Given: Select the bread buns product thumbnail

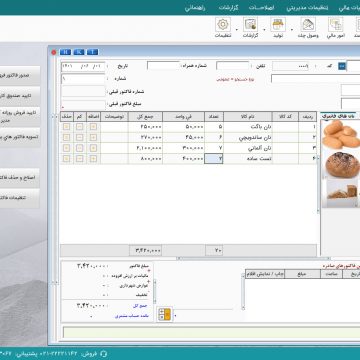Looking at the screenshot, I should pos(340,134).
